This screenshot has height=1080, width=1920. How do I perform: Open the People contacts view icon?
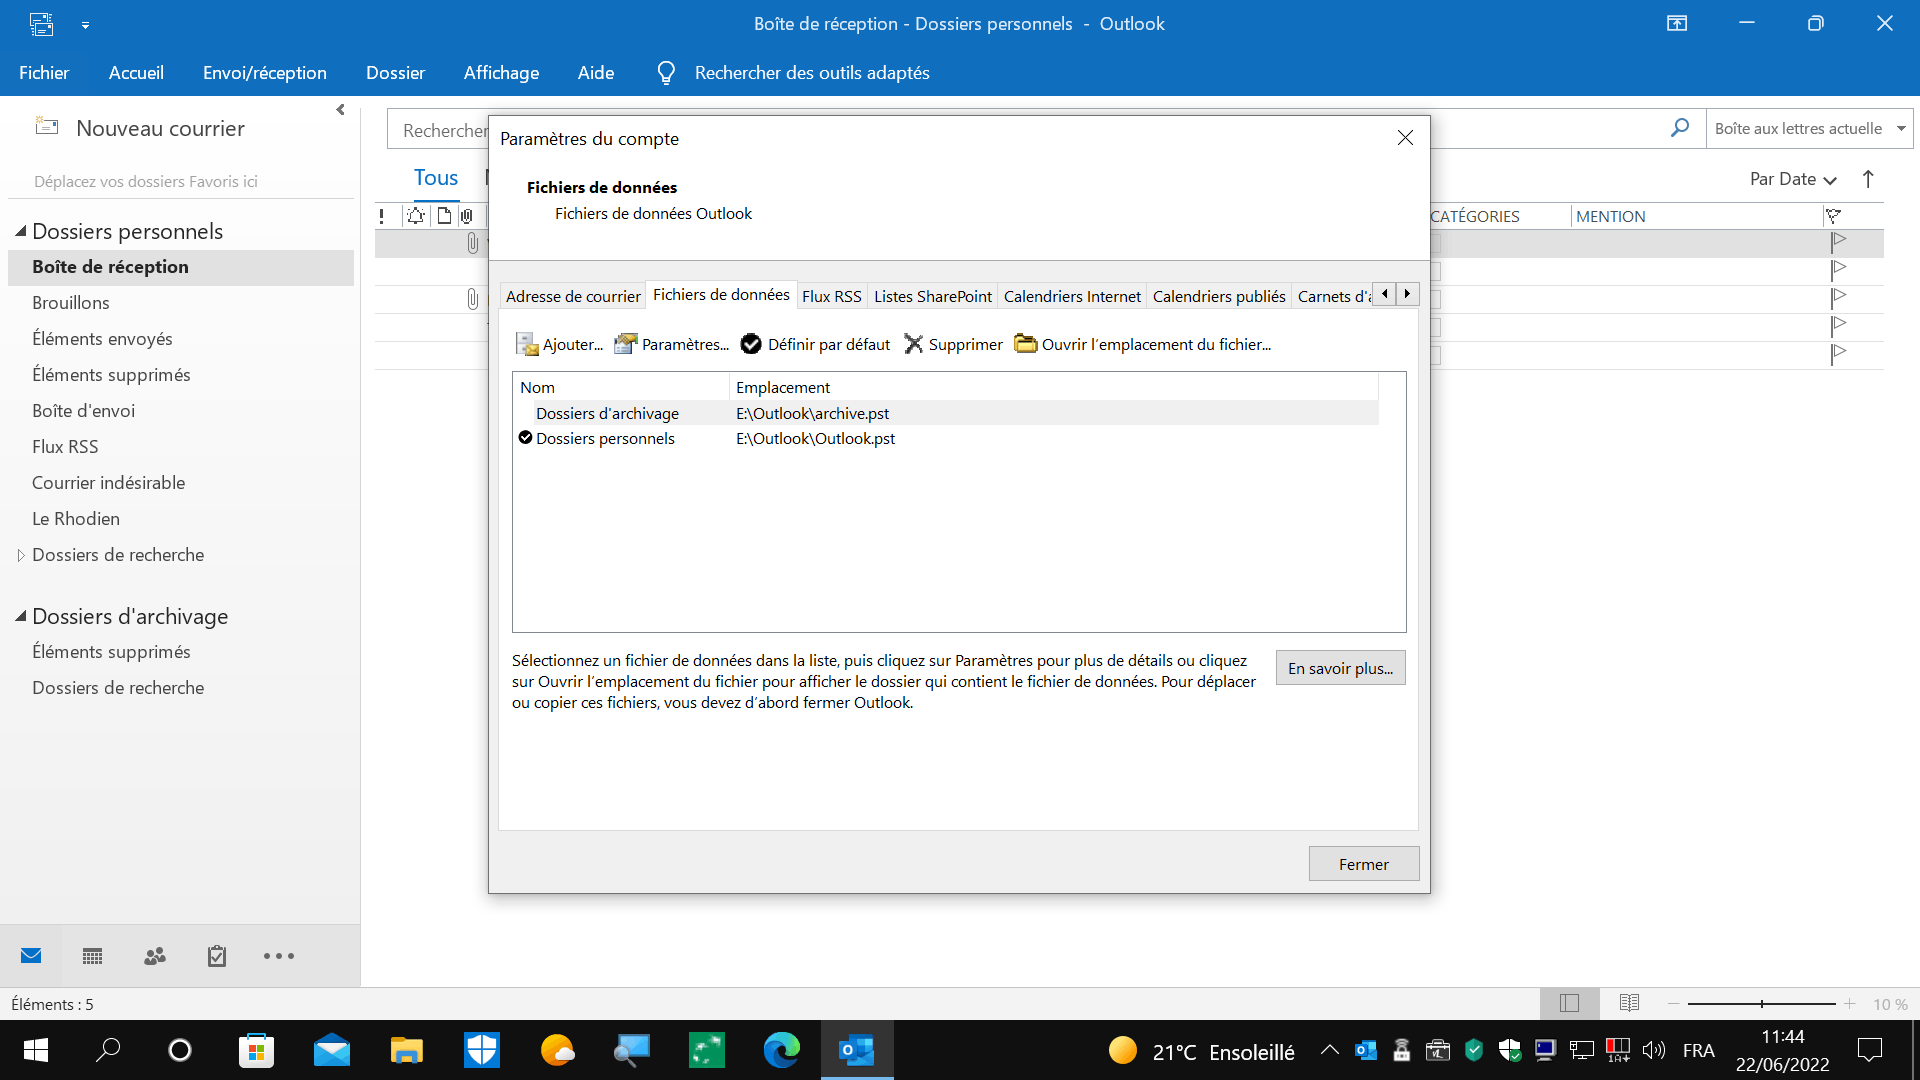pyautogui.click(x=155, y=957)
